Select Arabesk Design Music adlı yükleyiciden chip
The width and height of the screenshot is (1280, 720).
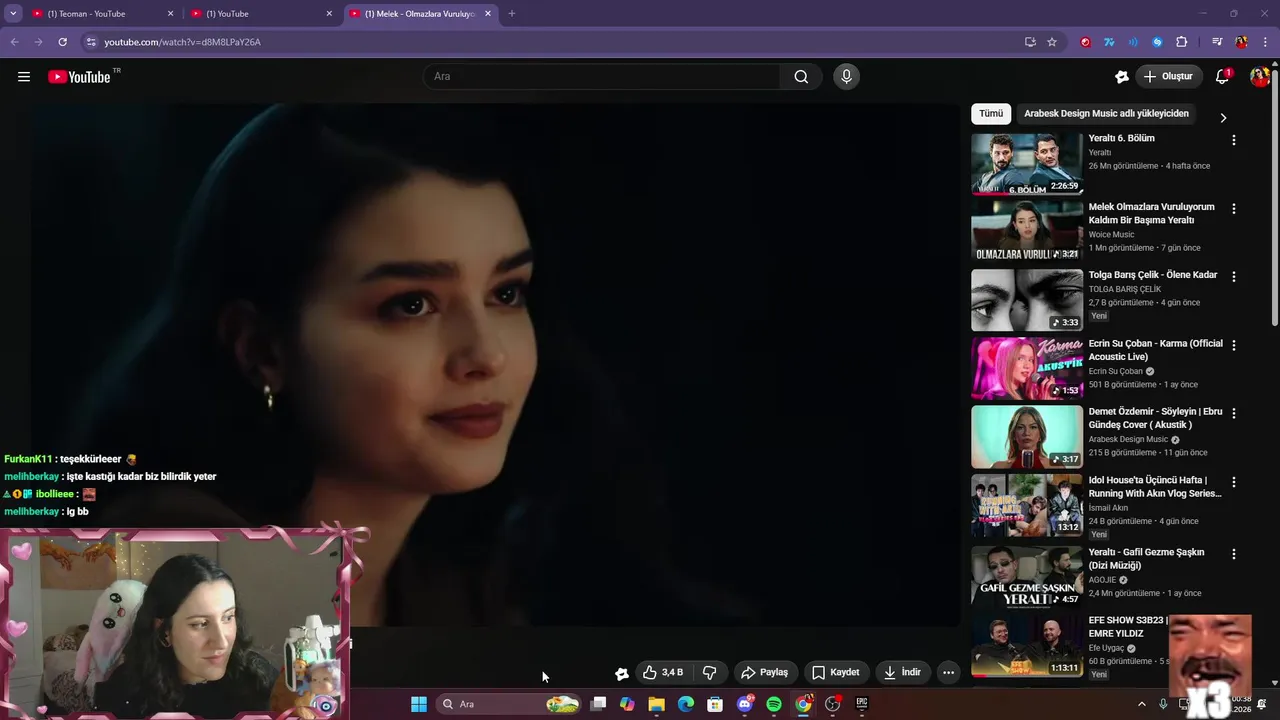(x=1106, y=114)
